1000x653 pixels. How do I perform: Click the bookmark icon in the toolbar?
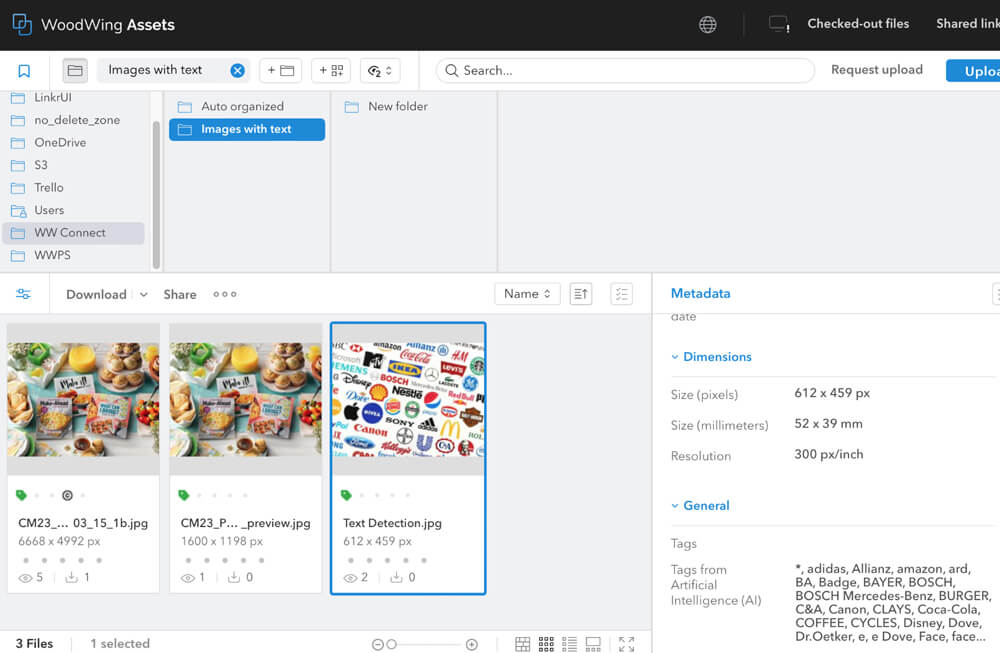[24, 71]
